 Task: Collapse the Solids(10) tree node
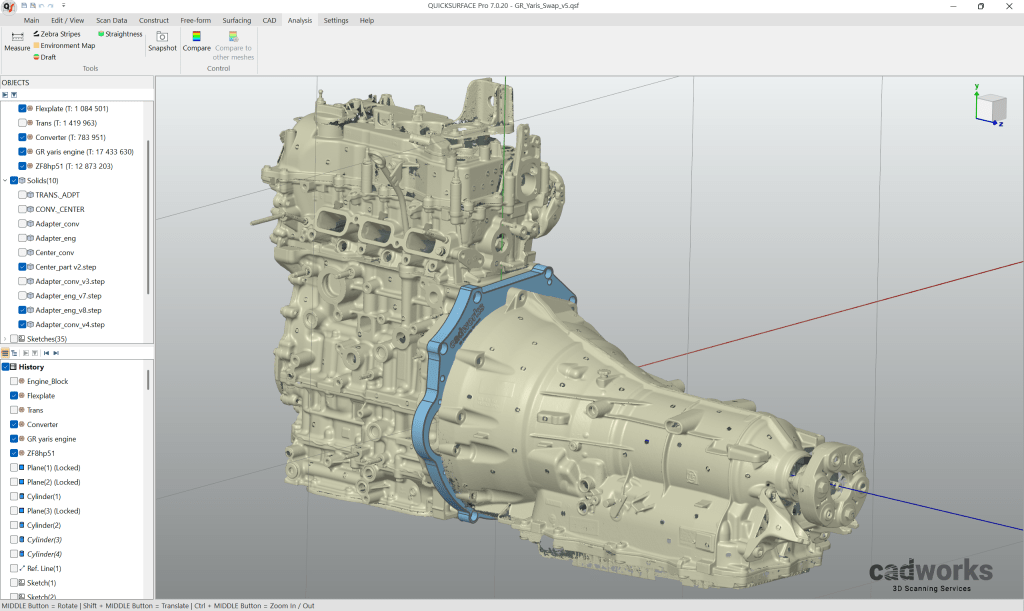(6, 180)
